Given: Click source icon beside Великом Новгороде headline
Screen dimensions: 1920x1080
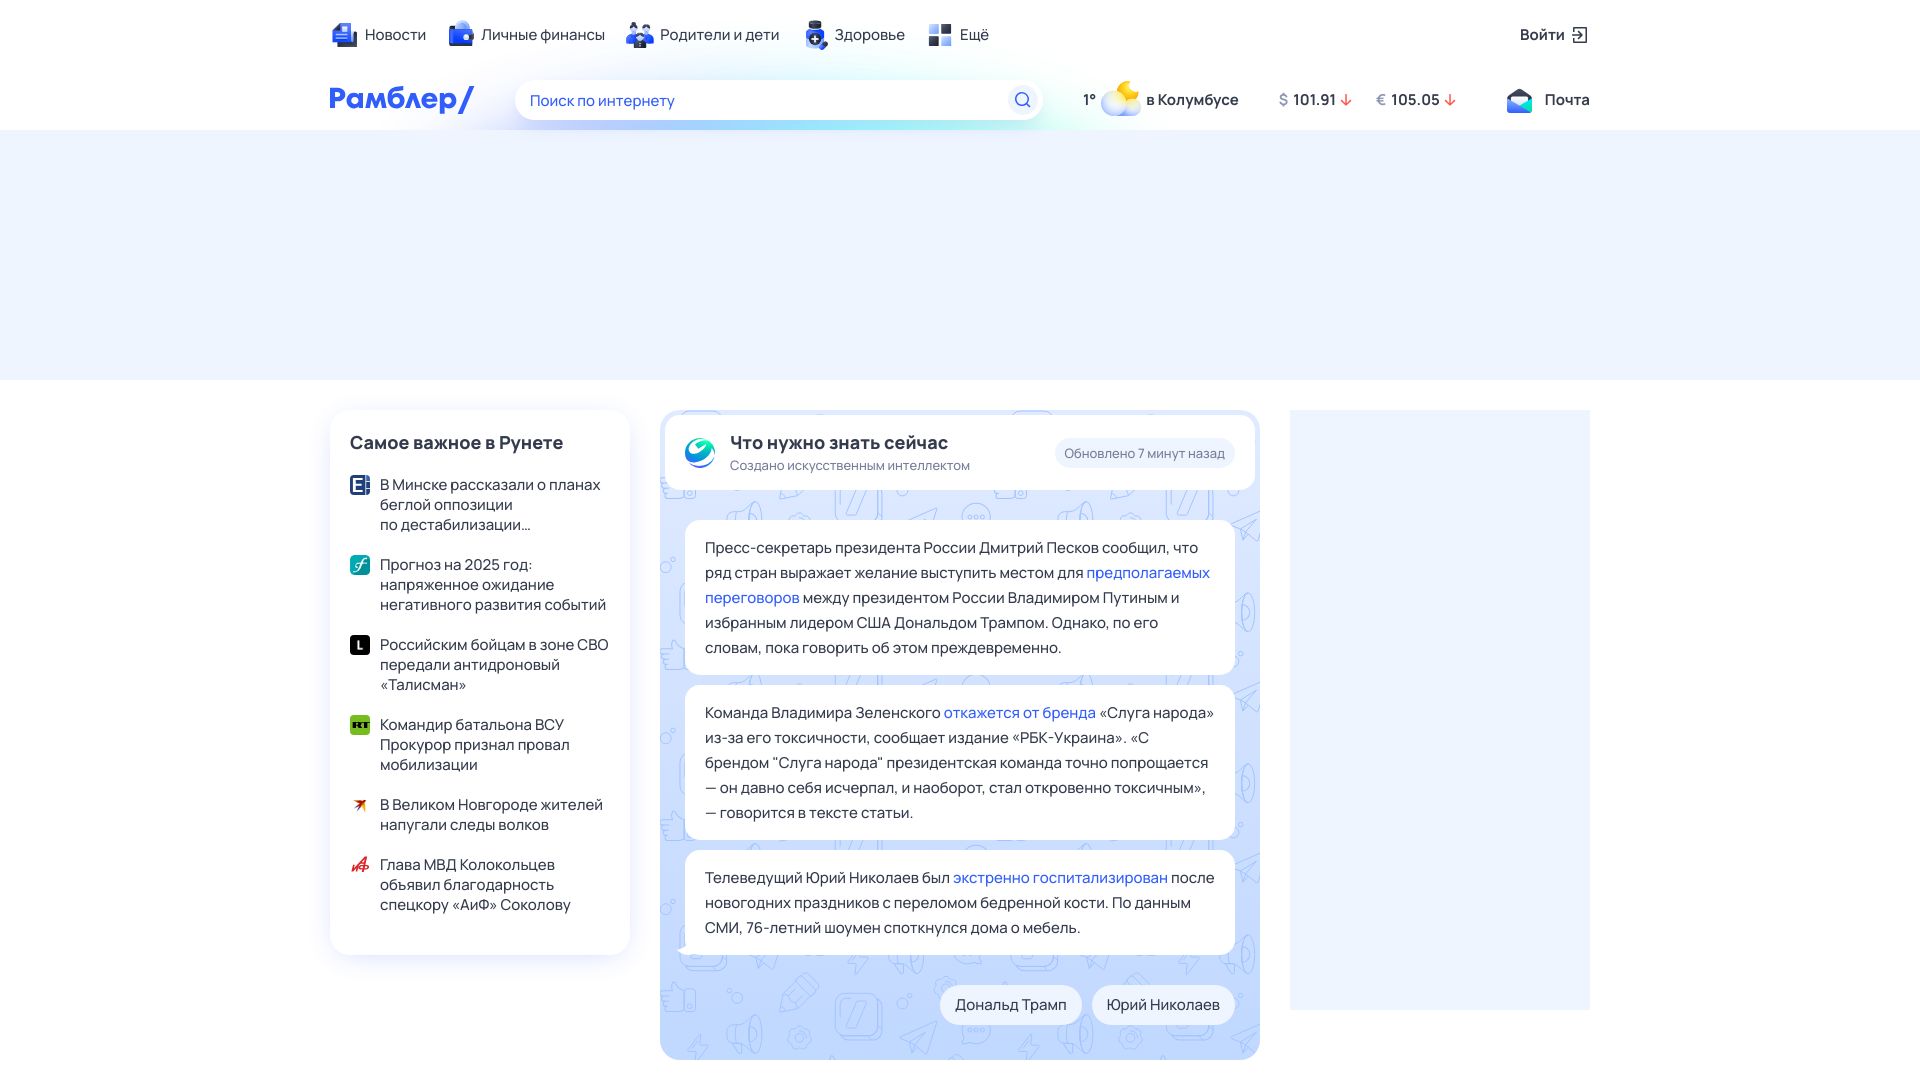Looking at the screenshot, I should click(360, 805).
